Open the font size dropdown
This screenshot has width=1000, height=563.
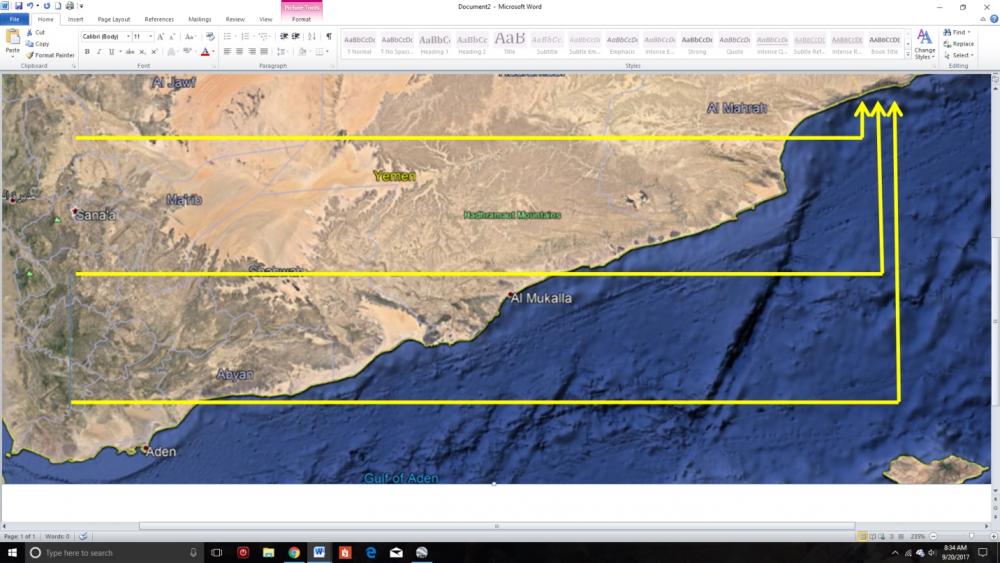(x=151, y=37)
